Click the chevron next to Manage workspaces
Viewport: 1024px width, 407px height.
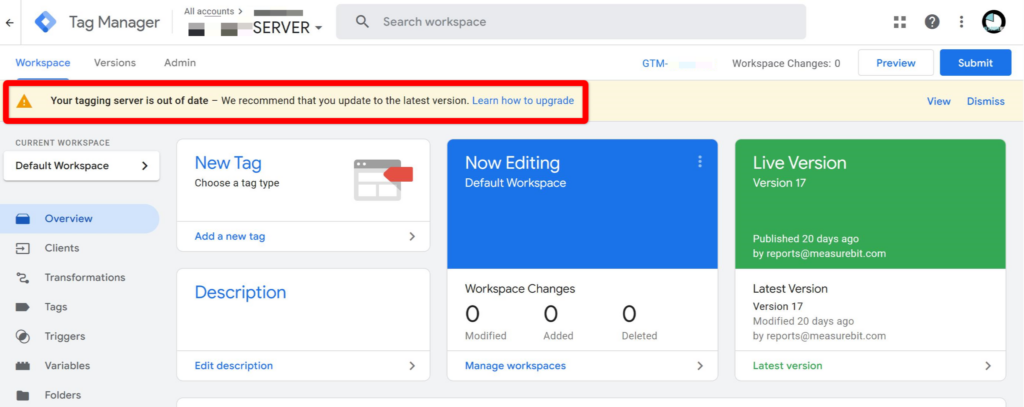[x=700, y=366]
